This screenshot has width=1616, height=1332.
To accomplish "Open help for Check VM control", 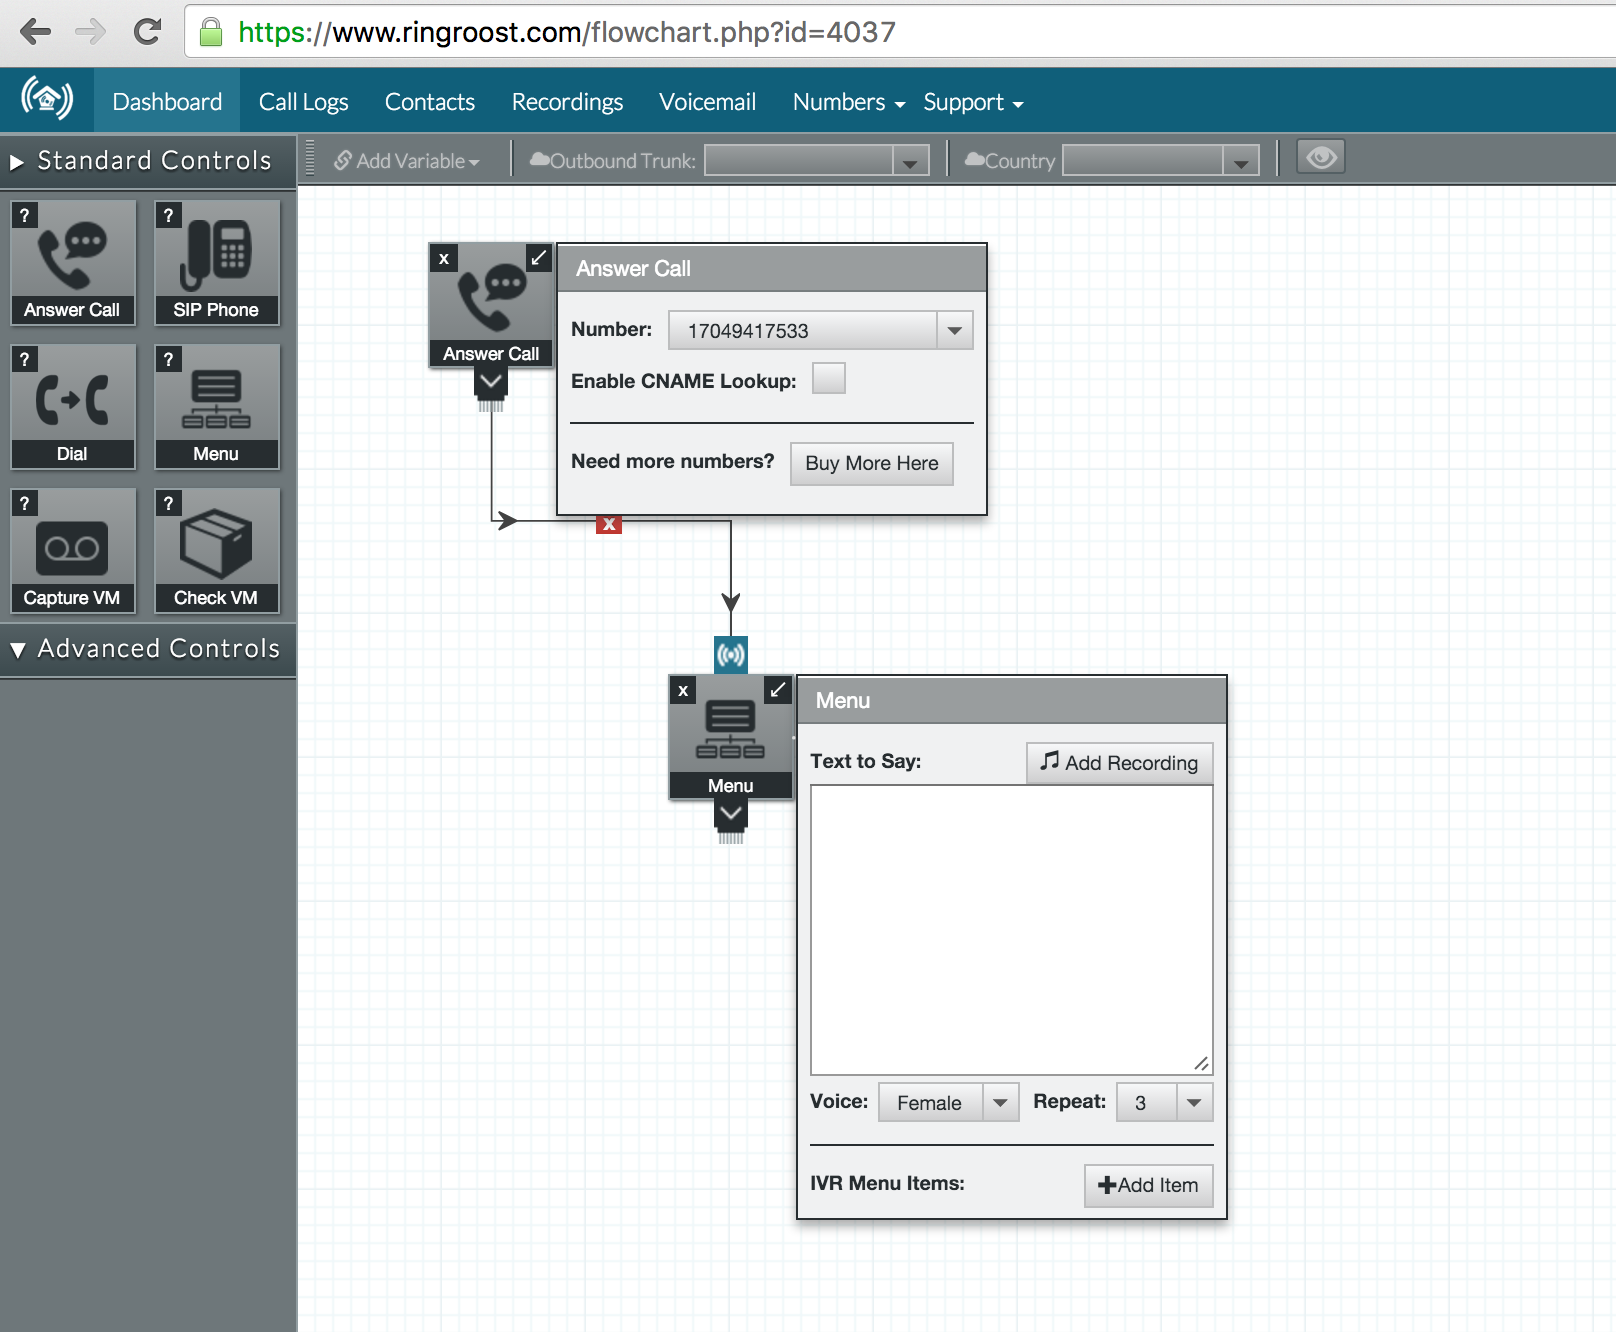I will coord(168,503).
